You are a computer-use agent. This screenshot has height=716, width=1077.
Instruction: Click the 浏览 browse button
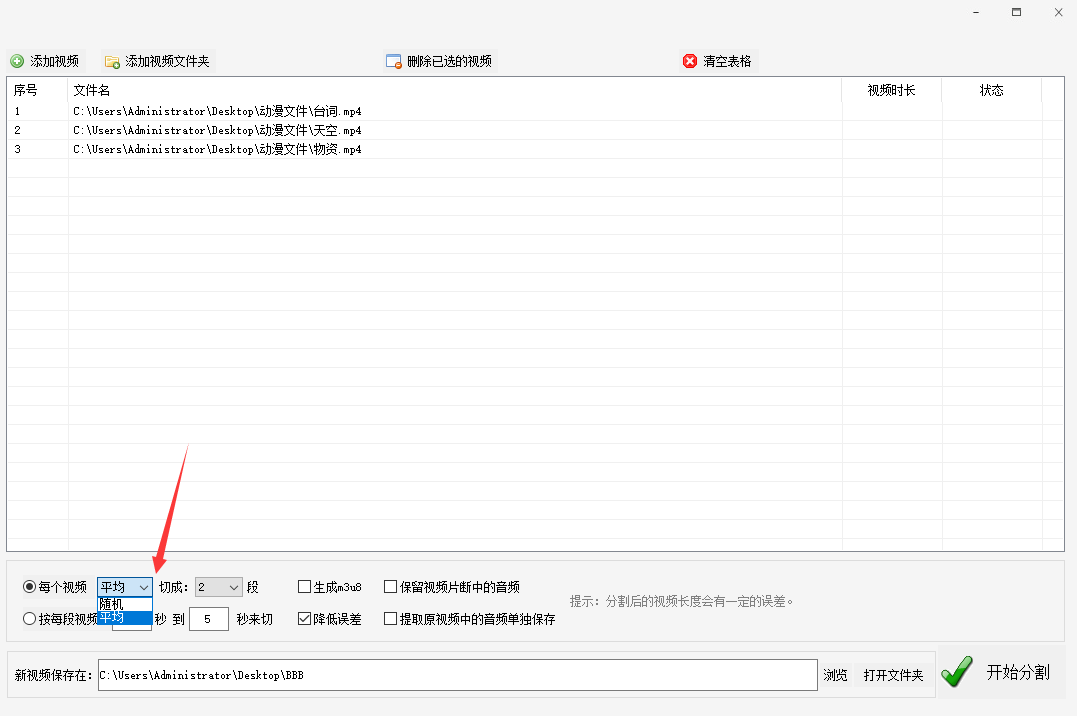point(835,675)
